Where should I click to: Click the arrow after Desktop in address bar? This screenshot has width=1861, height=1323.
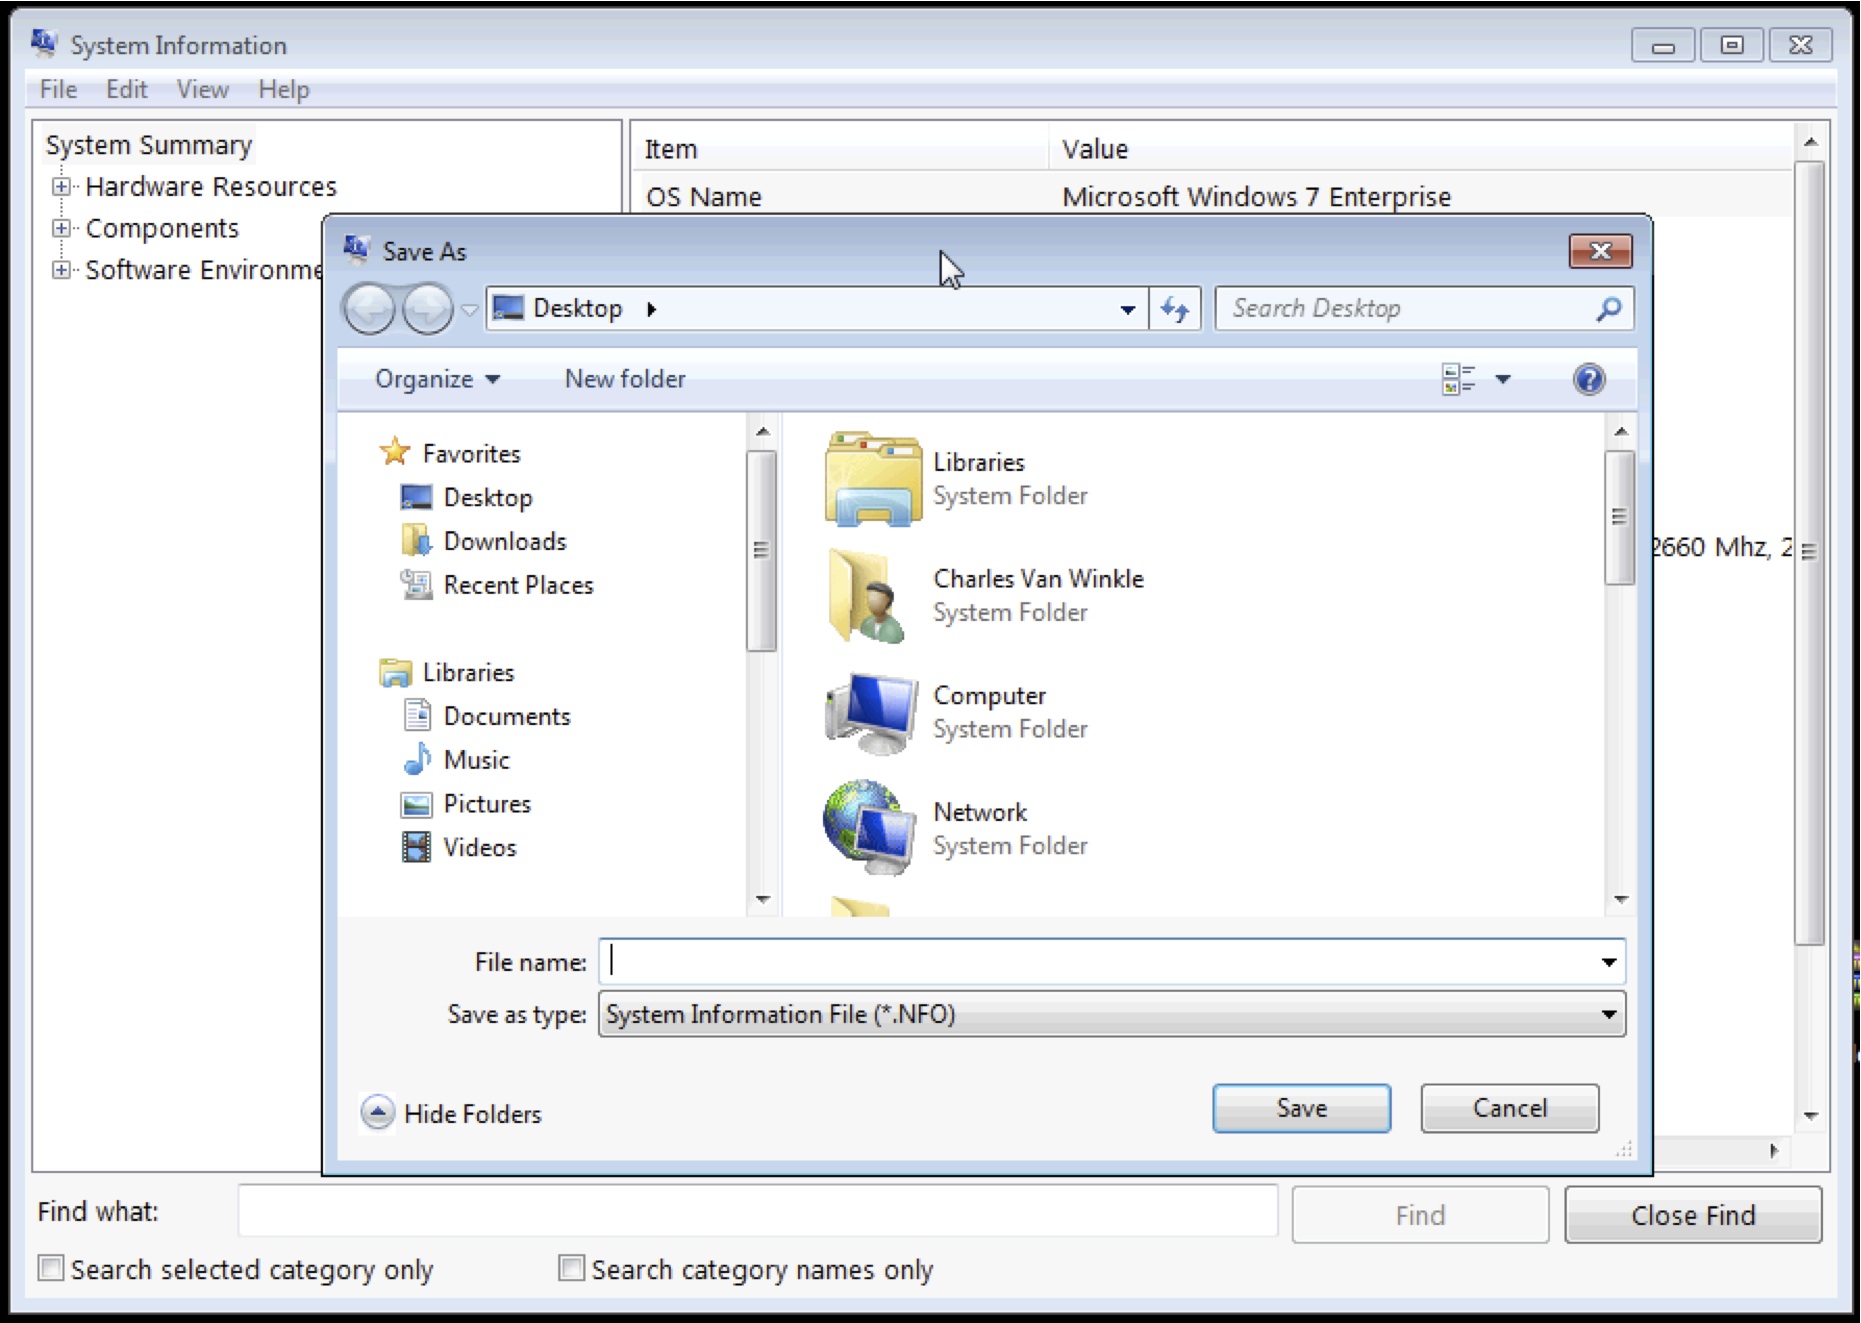pos(651,309)
